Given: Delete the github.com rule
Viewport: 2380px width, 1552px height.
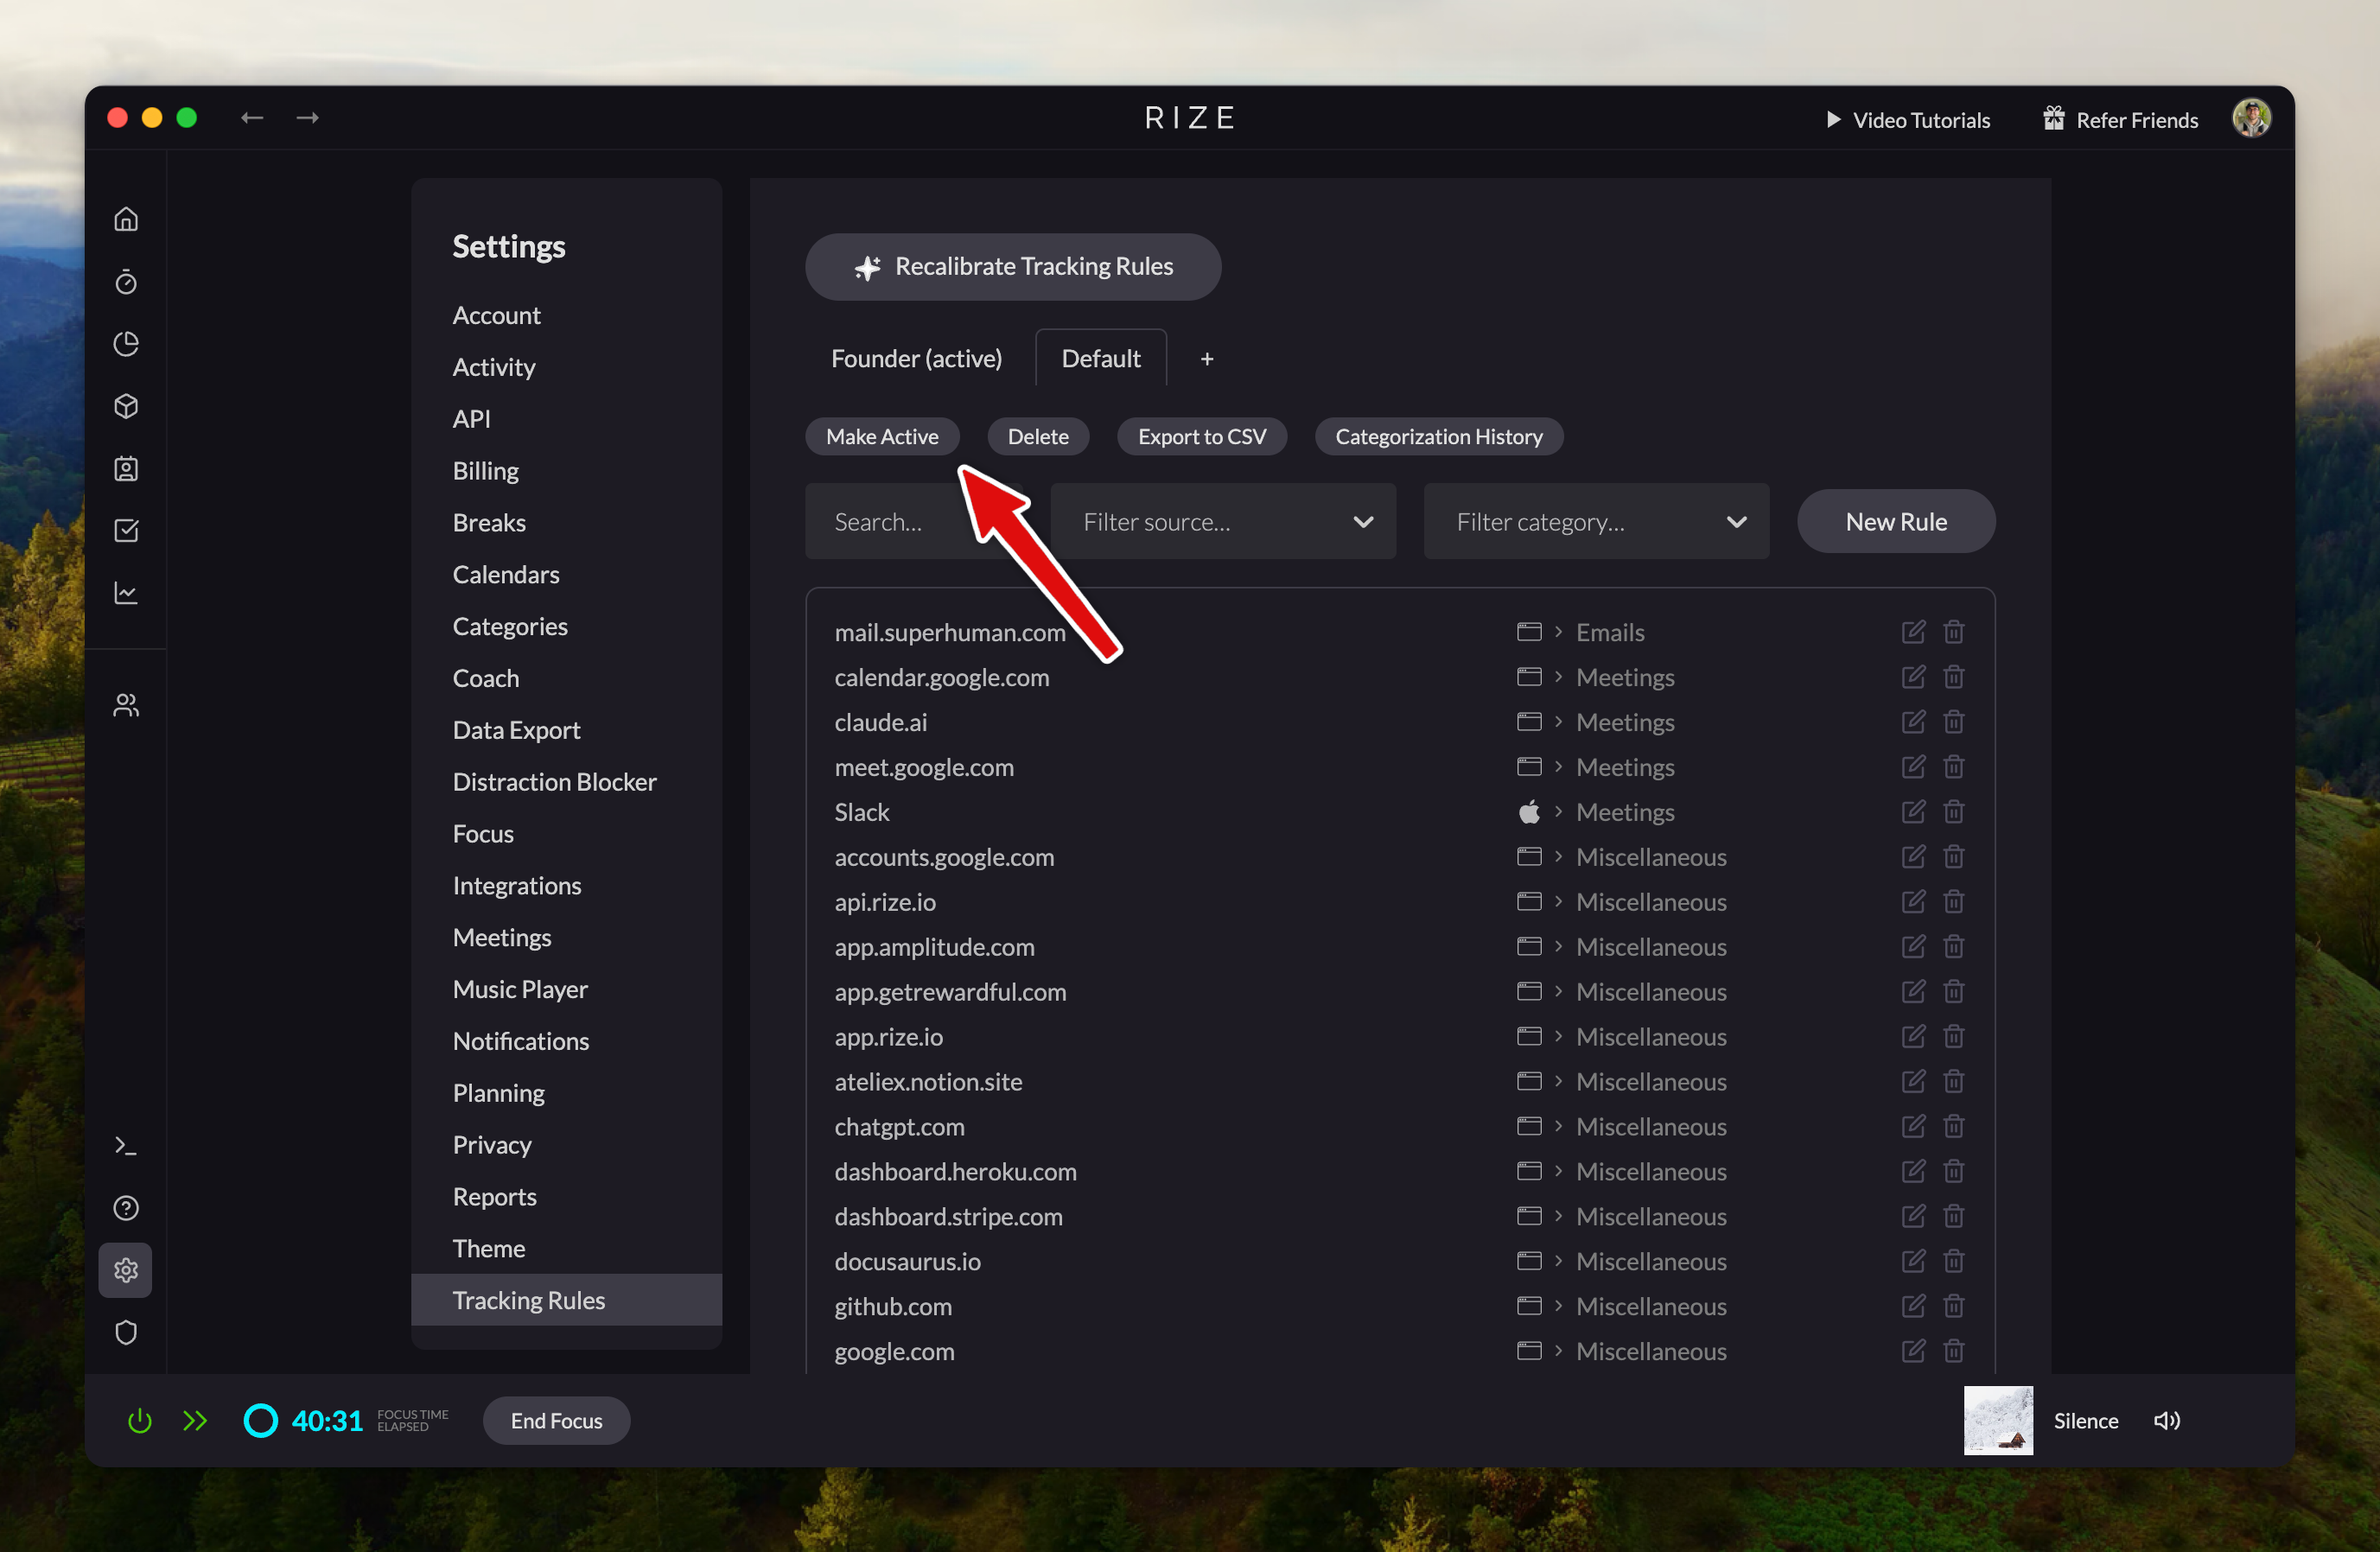Looking at the screenshot, I should [x=1953, y=1306].
